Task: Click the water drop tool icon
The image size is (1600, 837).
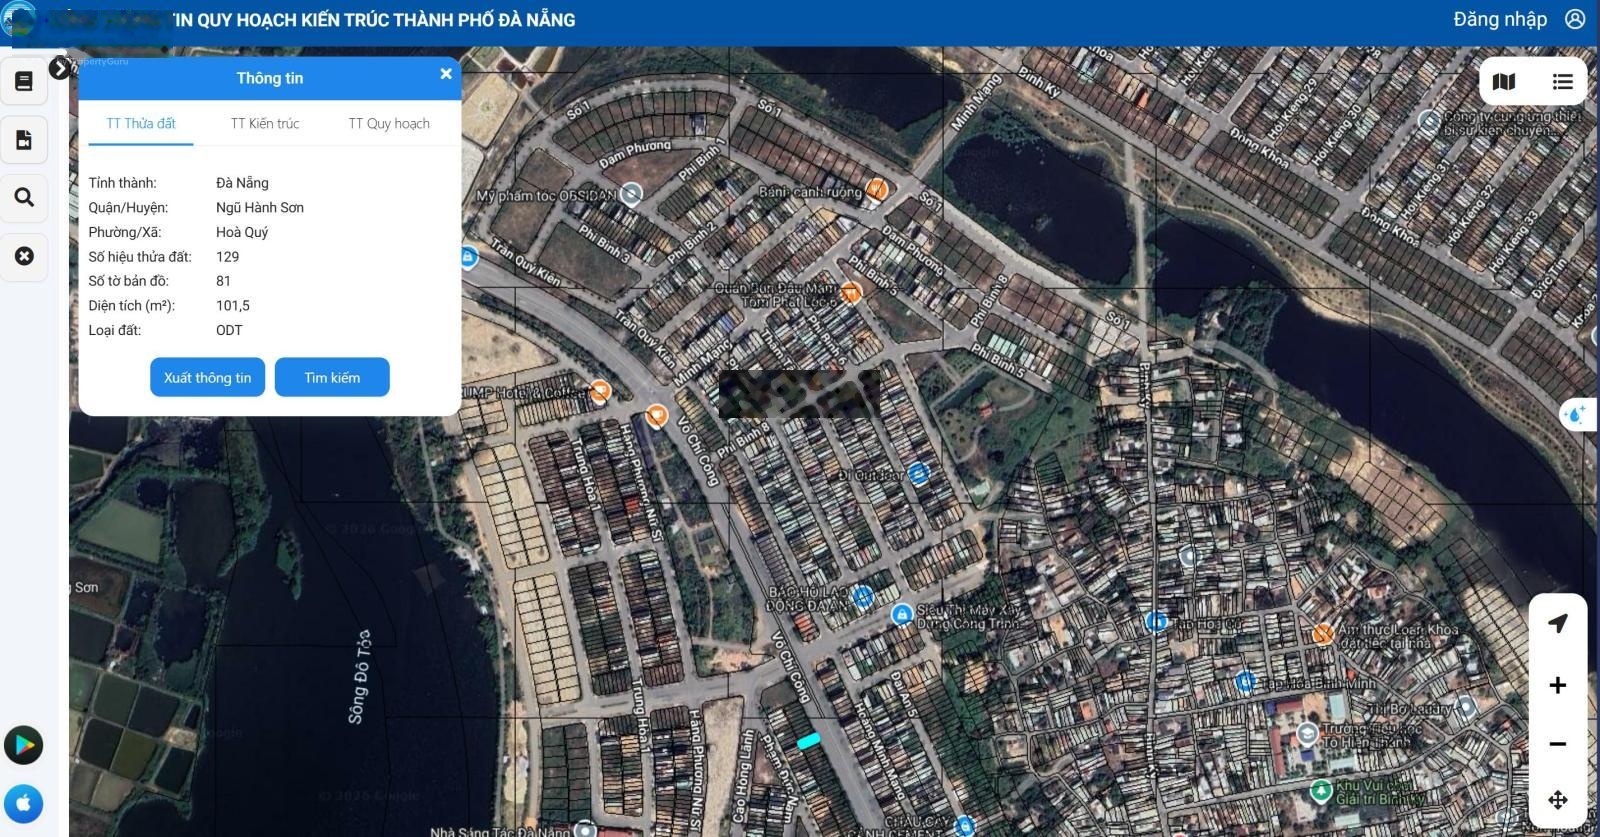Action: (x=1577, y=414)
